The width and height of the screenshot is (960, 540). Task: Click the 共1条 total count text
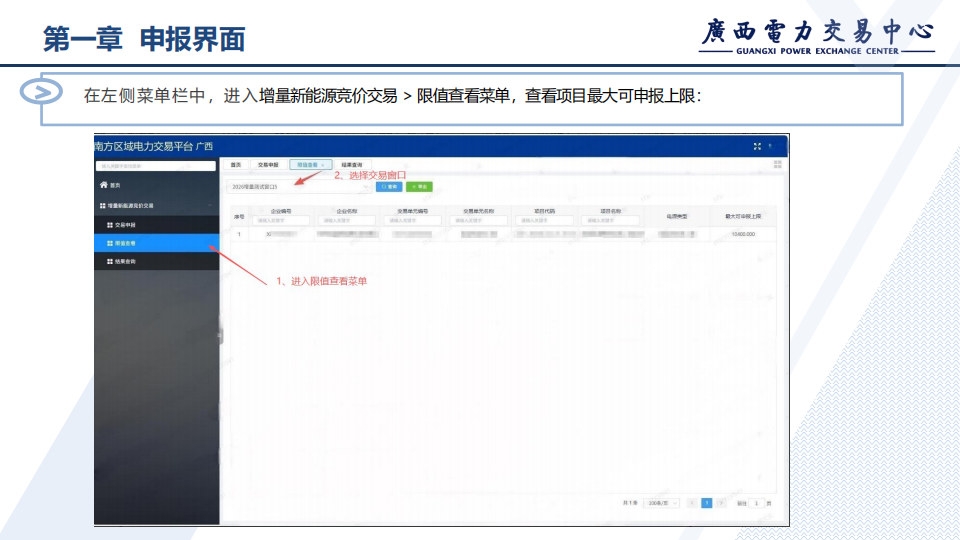point(630,503)
